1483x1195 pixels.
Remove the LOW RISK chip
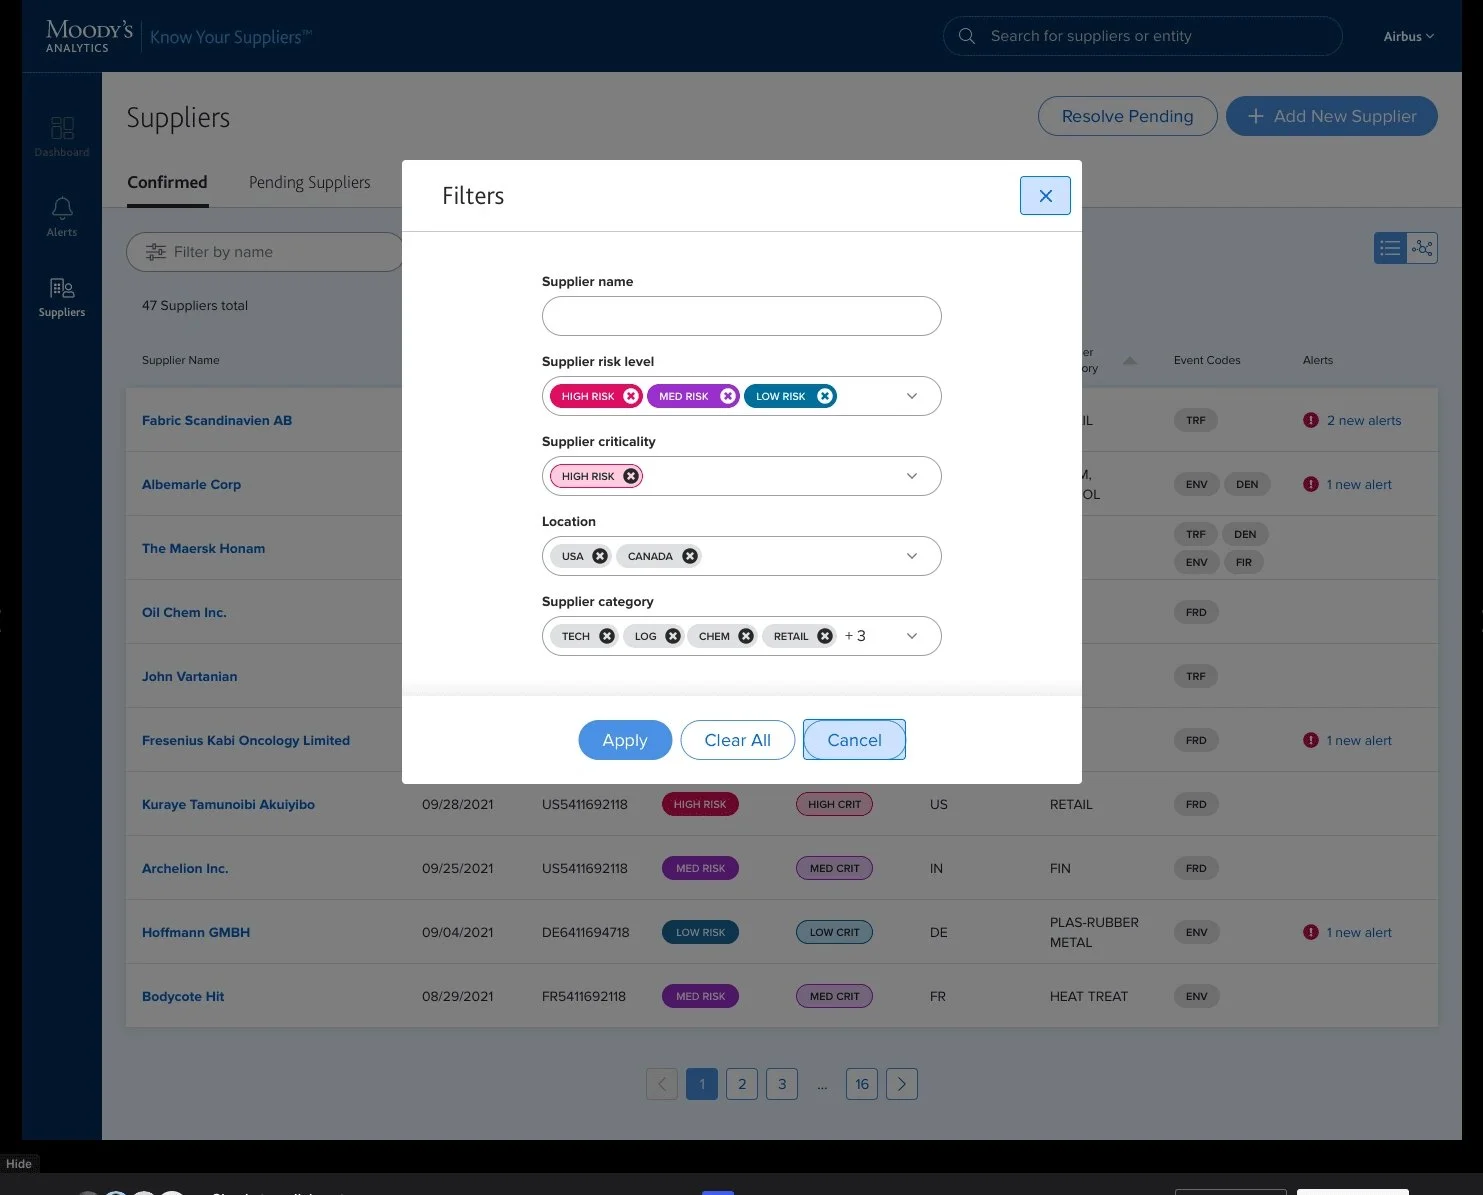[x=825, y=396]
